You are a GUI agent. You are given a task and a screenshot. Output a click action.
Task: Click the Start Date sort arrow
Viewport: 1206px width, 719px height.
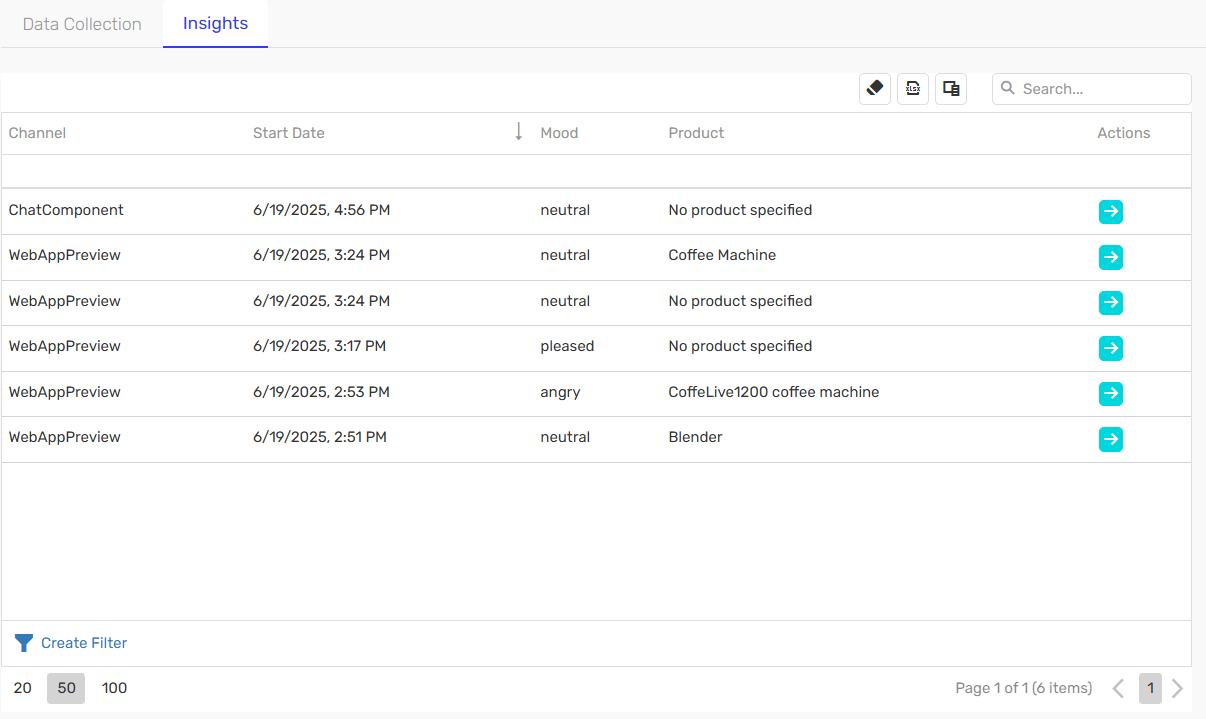click(x=518, y=132)
